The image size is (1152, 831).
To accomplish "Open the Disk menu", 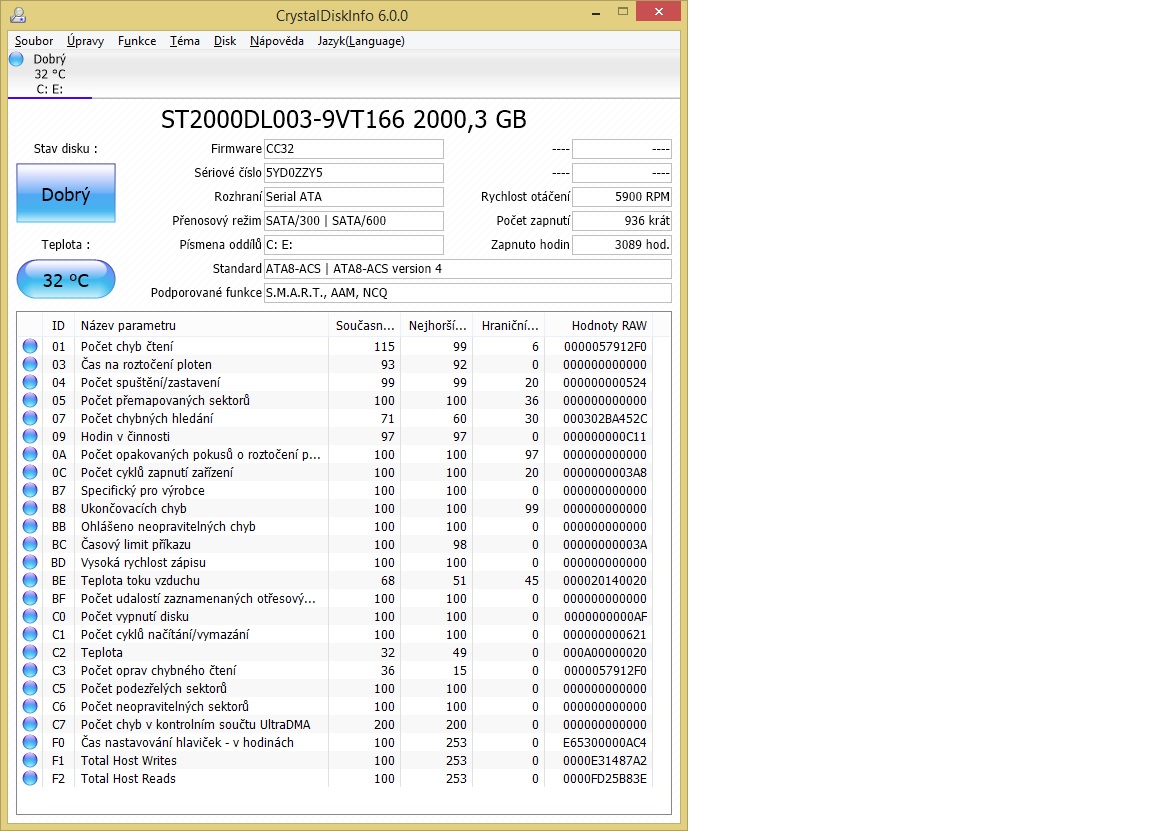I will 225,41.
